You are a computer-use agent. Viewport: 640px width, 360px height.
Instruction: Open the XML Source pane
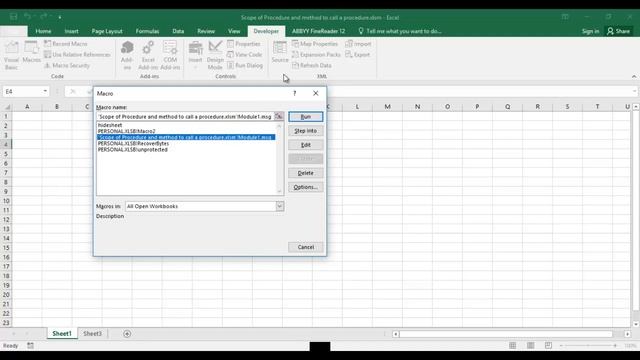tap(280, 52)
